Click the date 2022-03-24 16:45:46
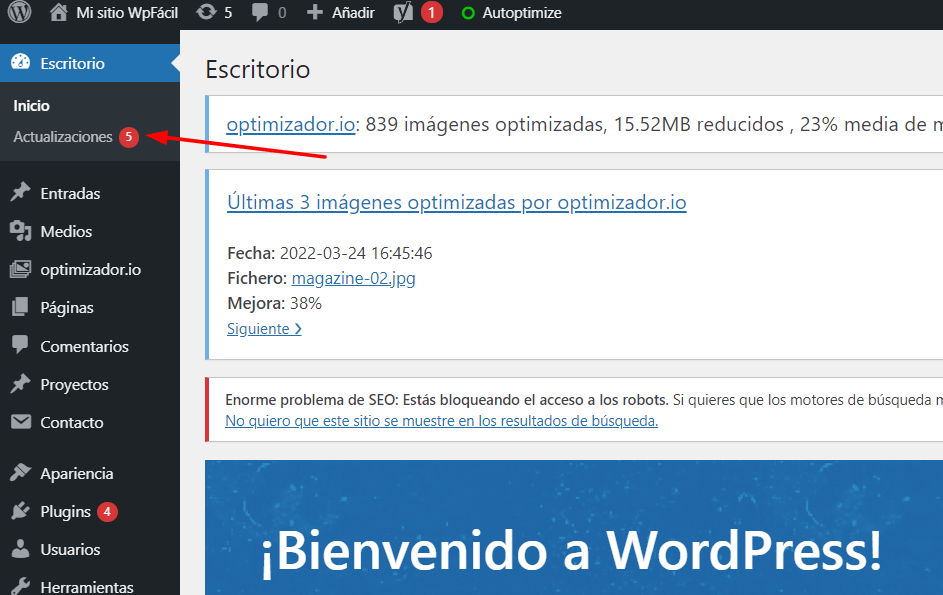Screen dimensions: 943x595 tap(356, 253)
